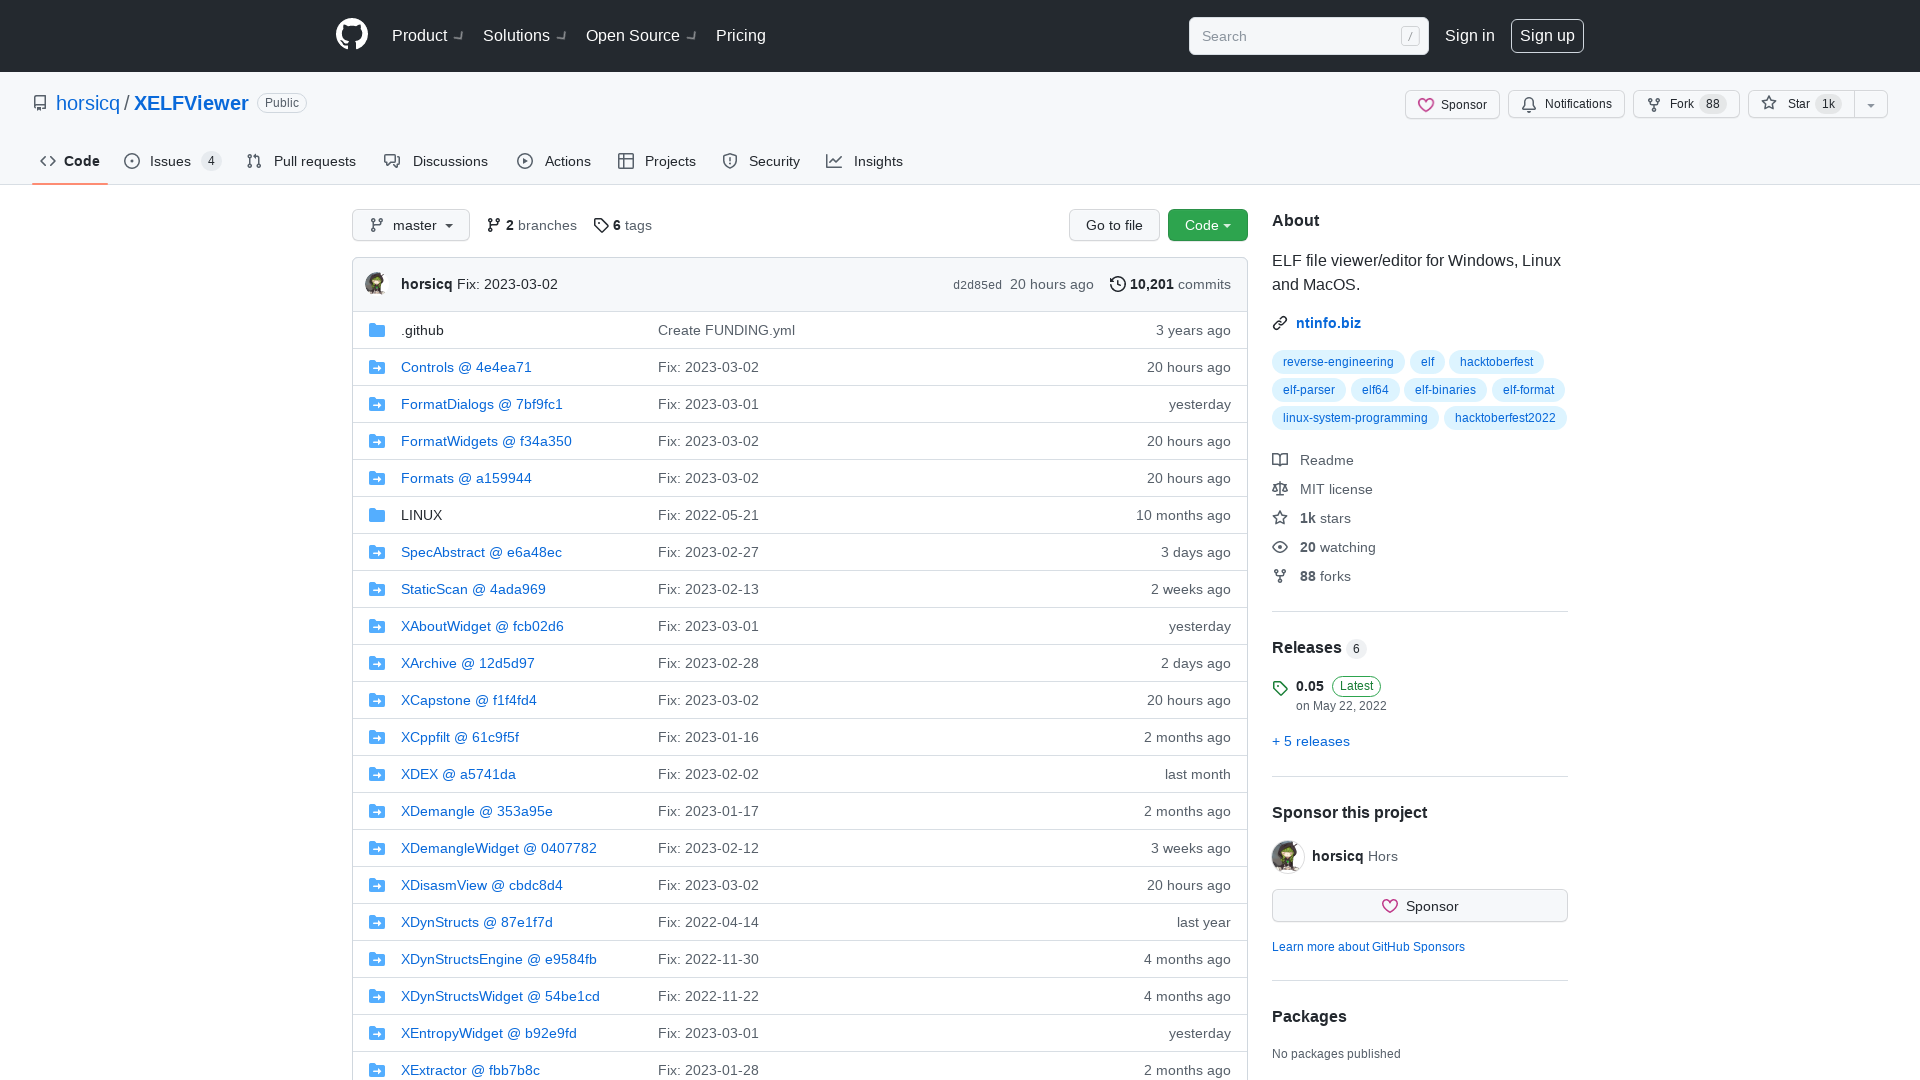
Task: Open the Discussions tab
Action: tap(436, 161)
